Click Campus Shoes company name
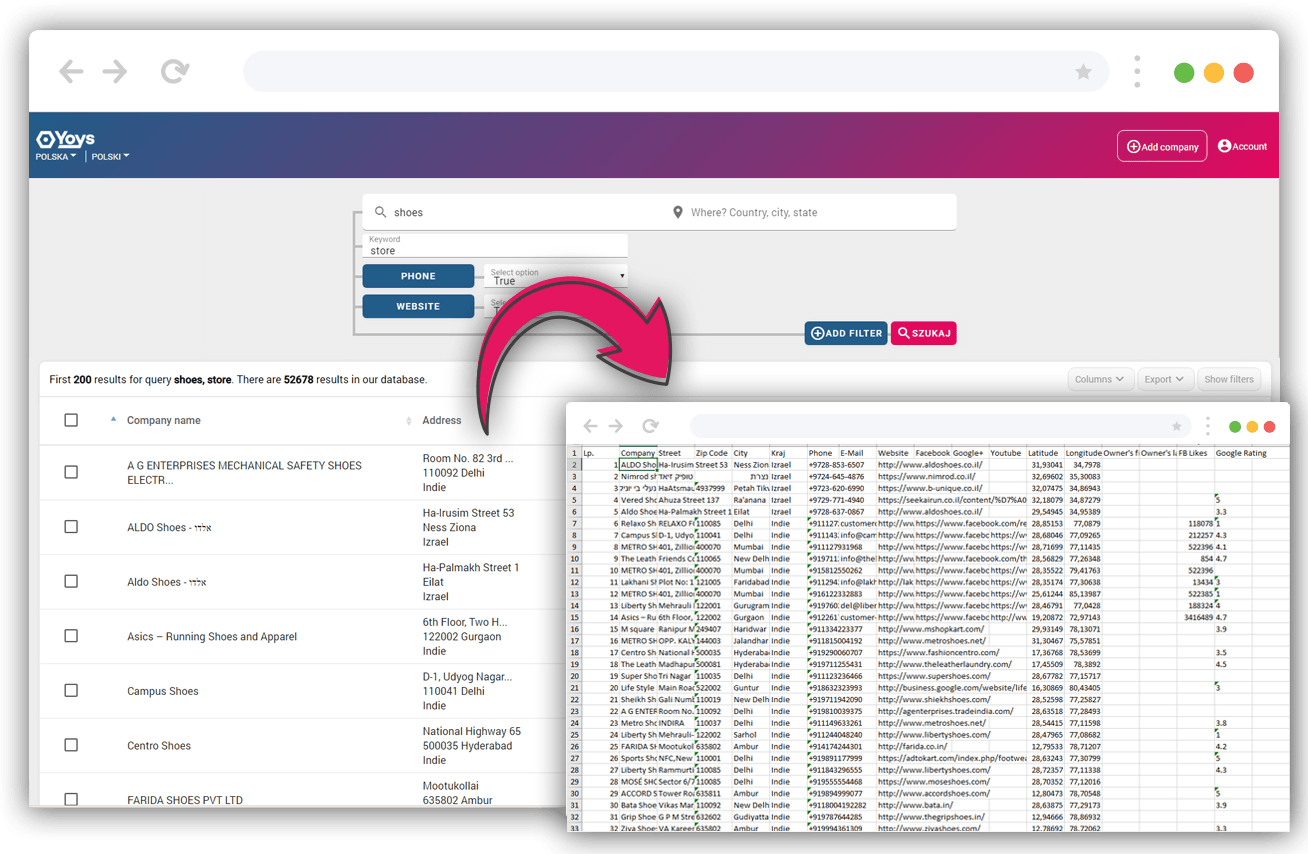1308x854 pixels. (x=163, y=691)
